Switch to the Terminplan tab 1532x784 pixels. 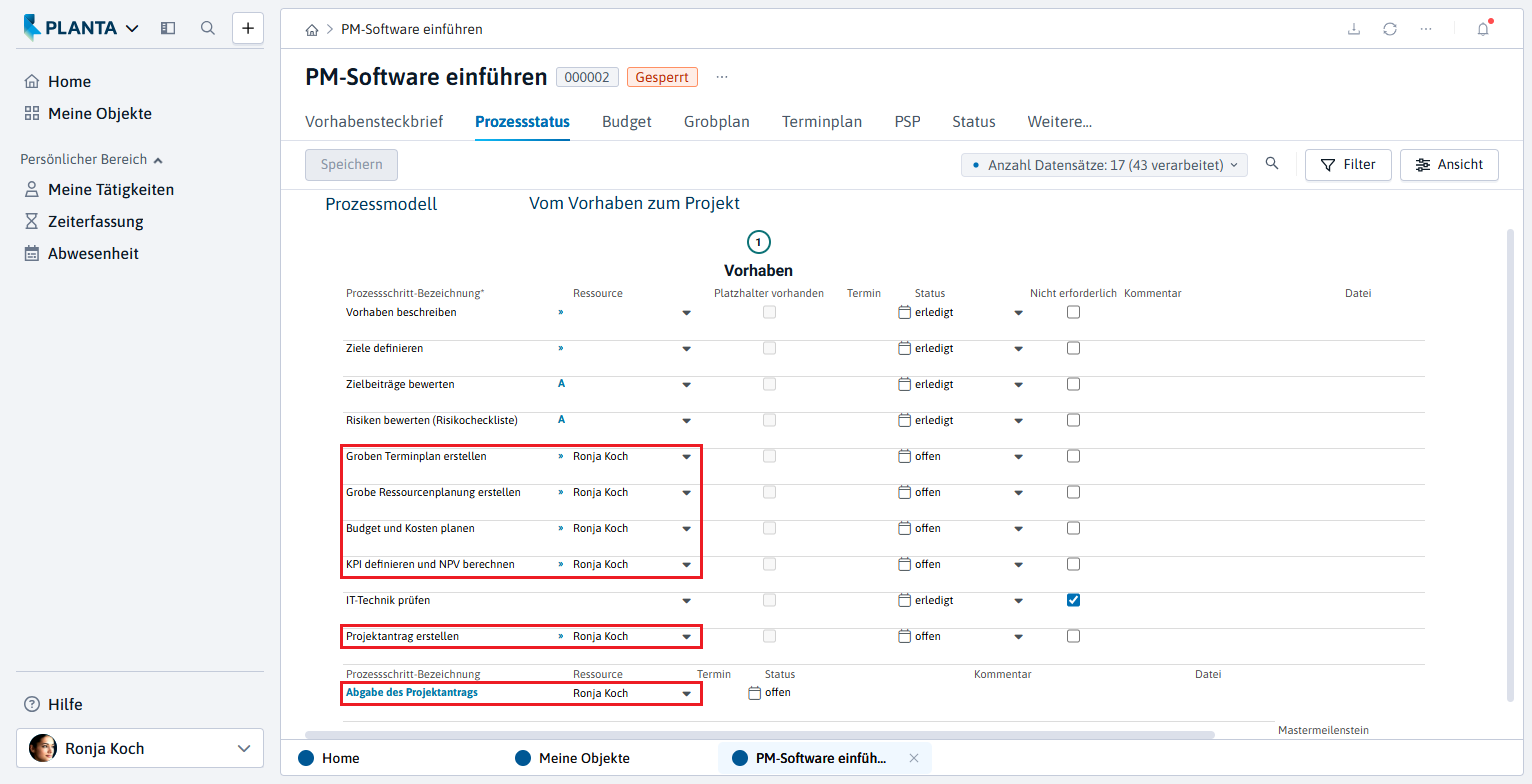(x=822, y=122)
